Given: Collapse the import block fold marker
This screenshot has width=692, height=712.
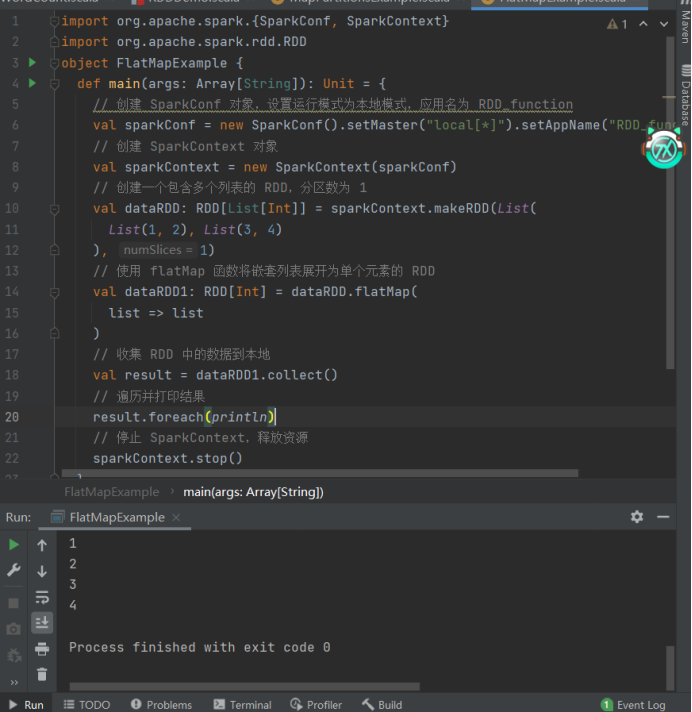Looking at the screenshot, I should 54,21.
